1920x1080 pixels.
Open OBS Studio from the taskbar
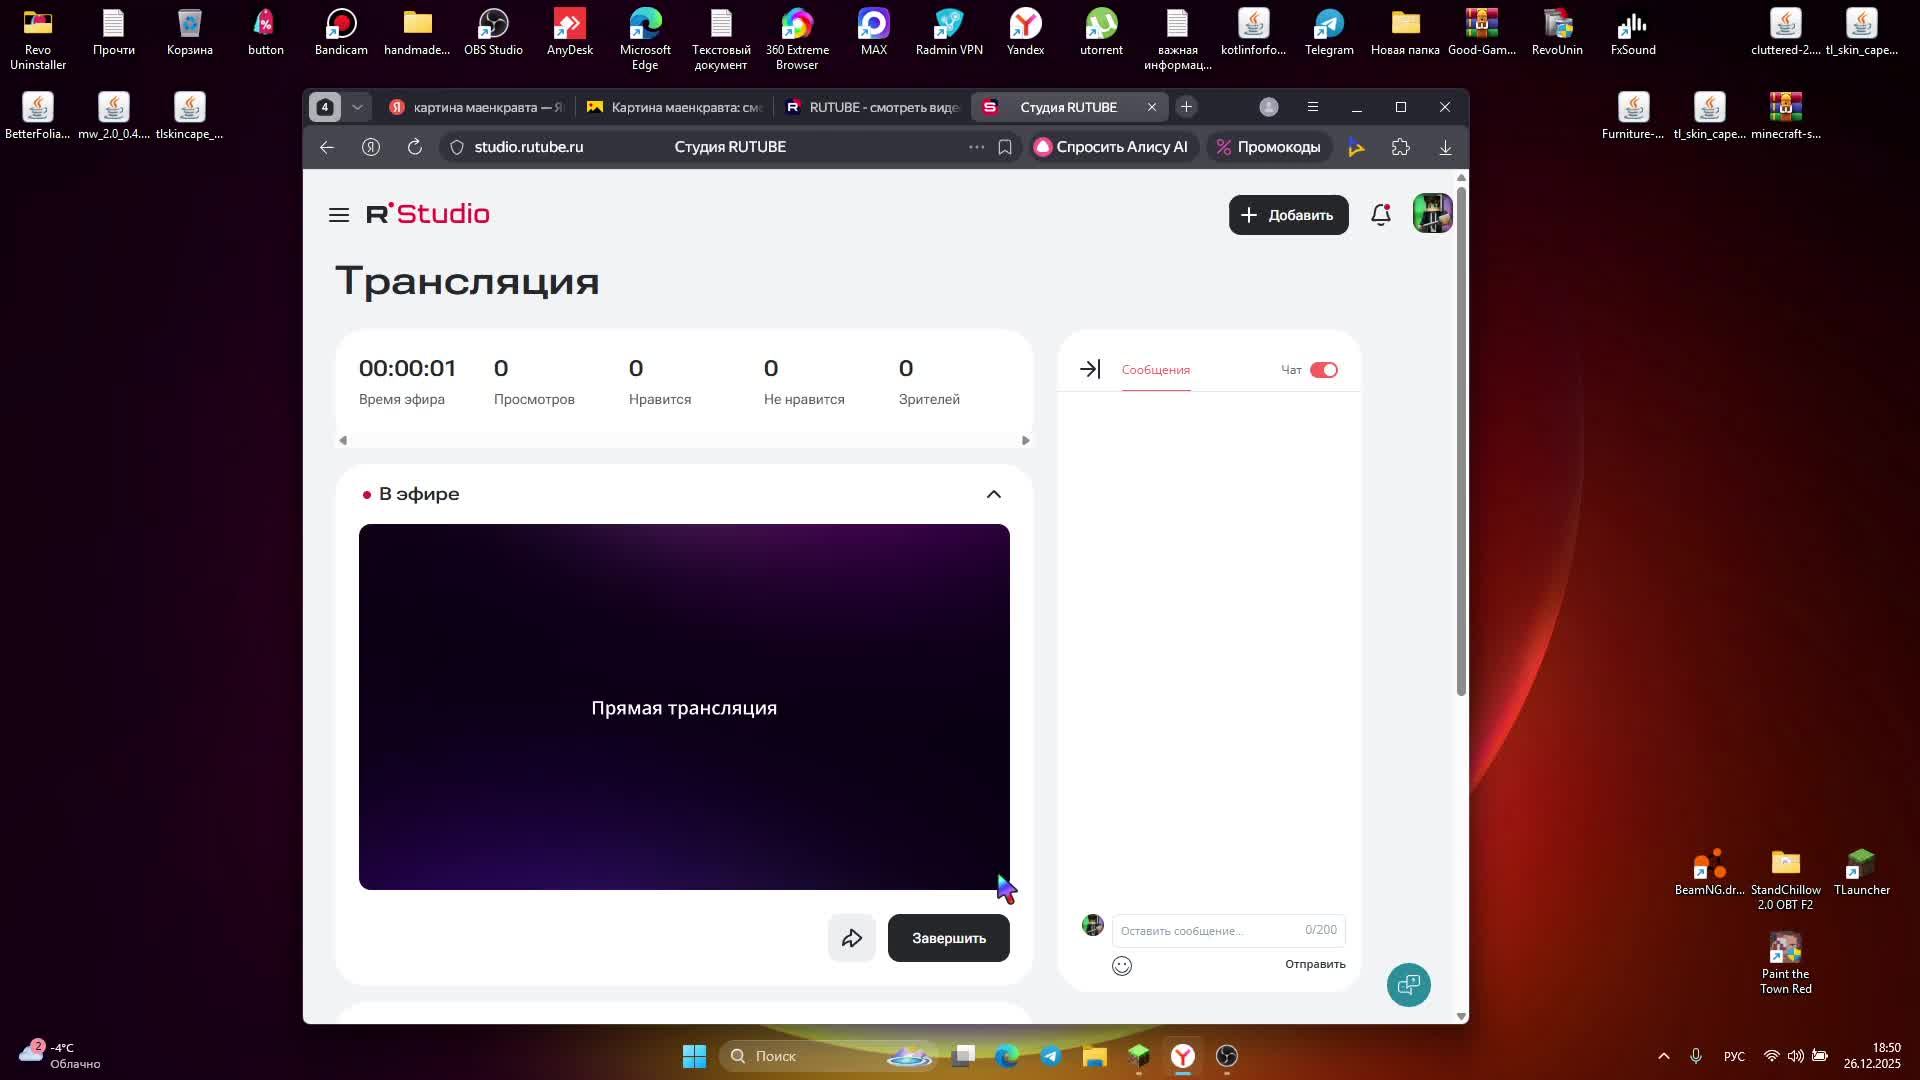pyautogui.click(x=1227, y=1056)
